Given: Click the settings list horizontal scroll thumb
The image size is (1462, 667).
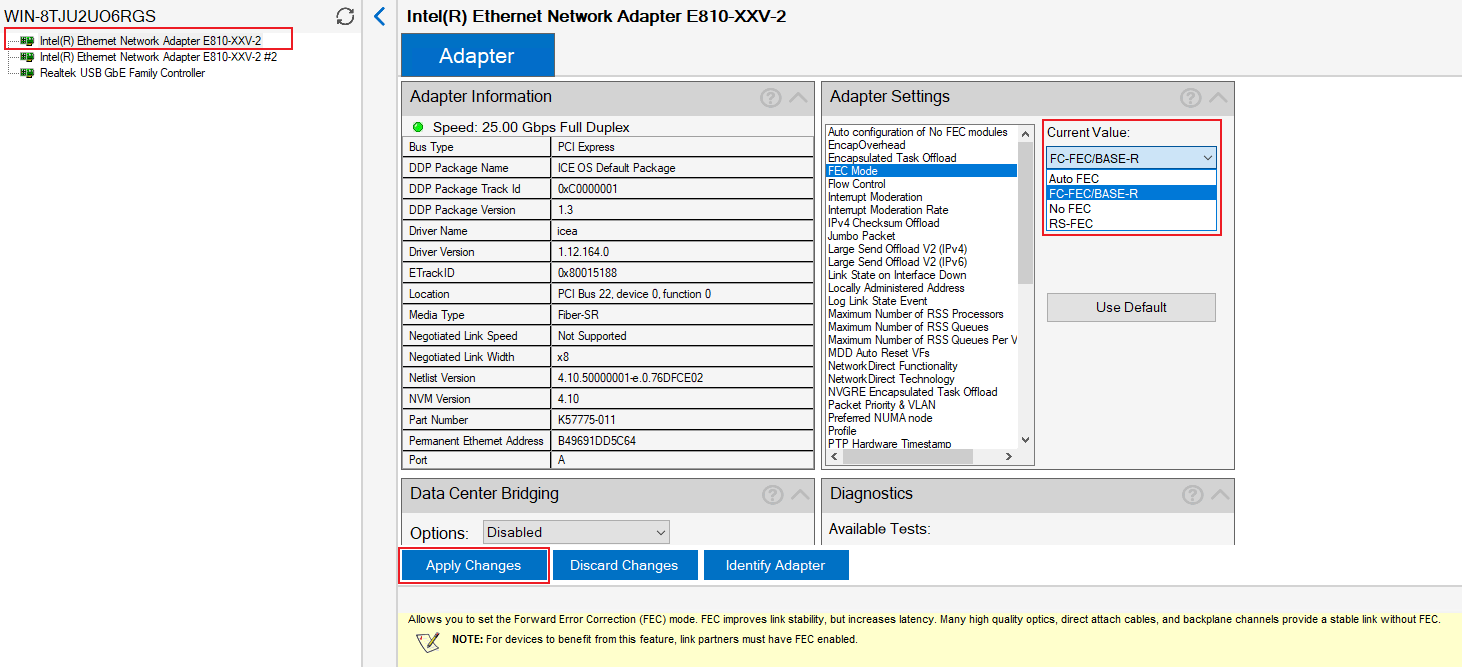Looking at the screenshot, I should click(907, 457).
